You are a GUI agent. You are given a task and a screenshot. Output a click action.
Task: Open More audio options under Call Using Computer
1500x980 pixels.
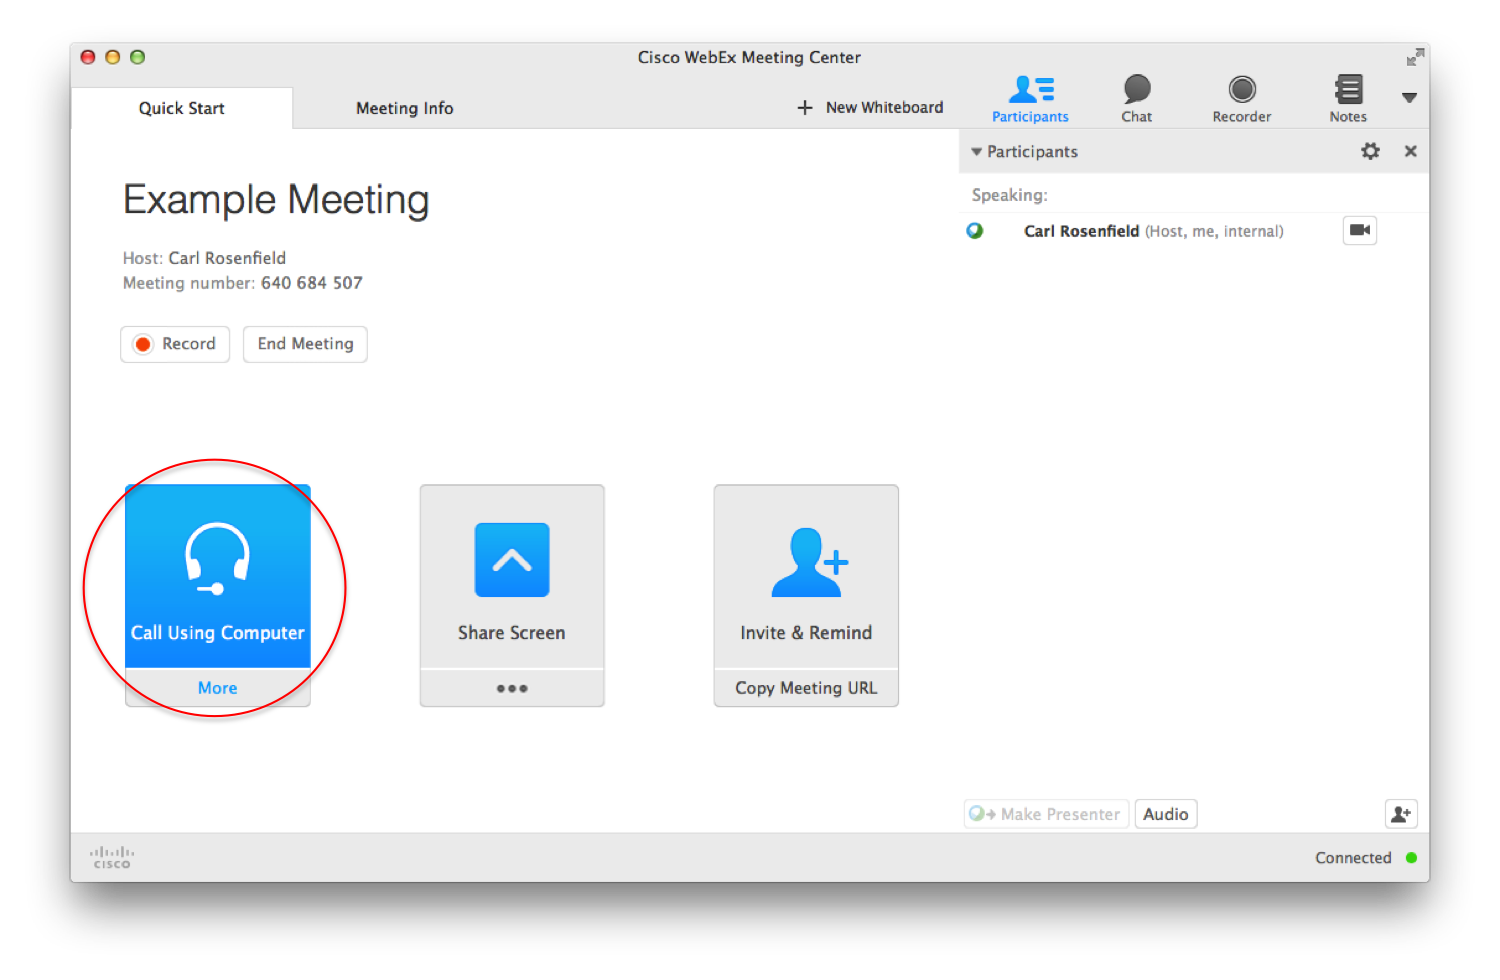point(218,688)
